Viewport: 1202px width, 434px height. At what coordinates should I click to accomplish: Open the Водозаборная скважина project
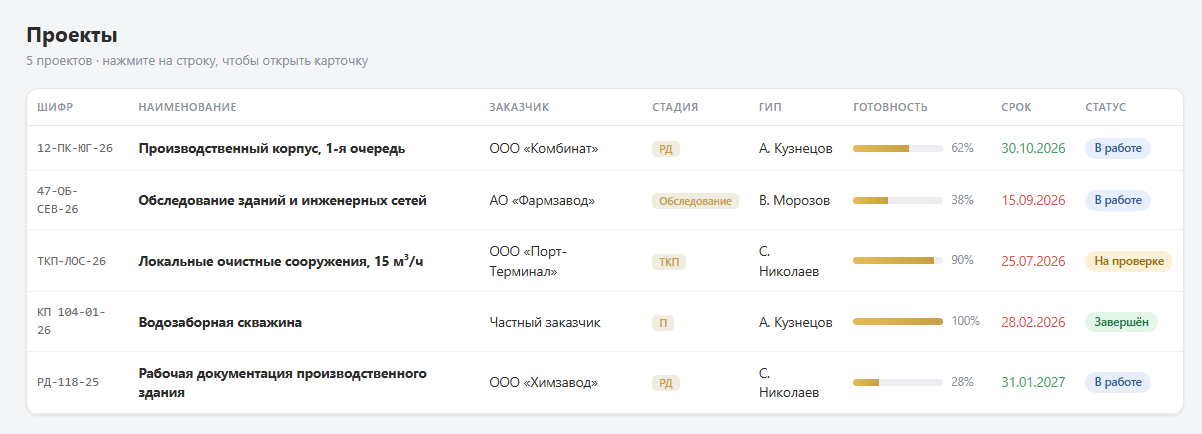tap(220, 322)
